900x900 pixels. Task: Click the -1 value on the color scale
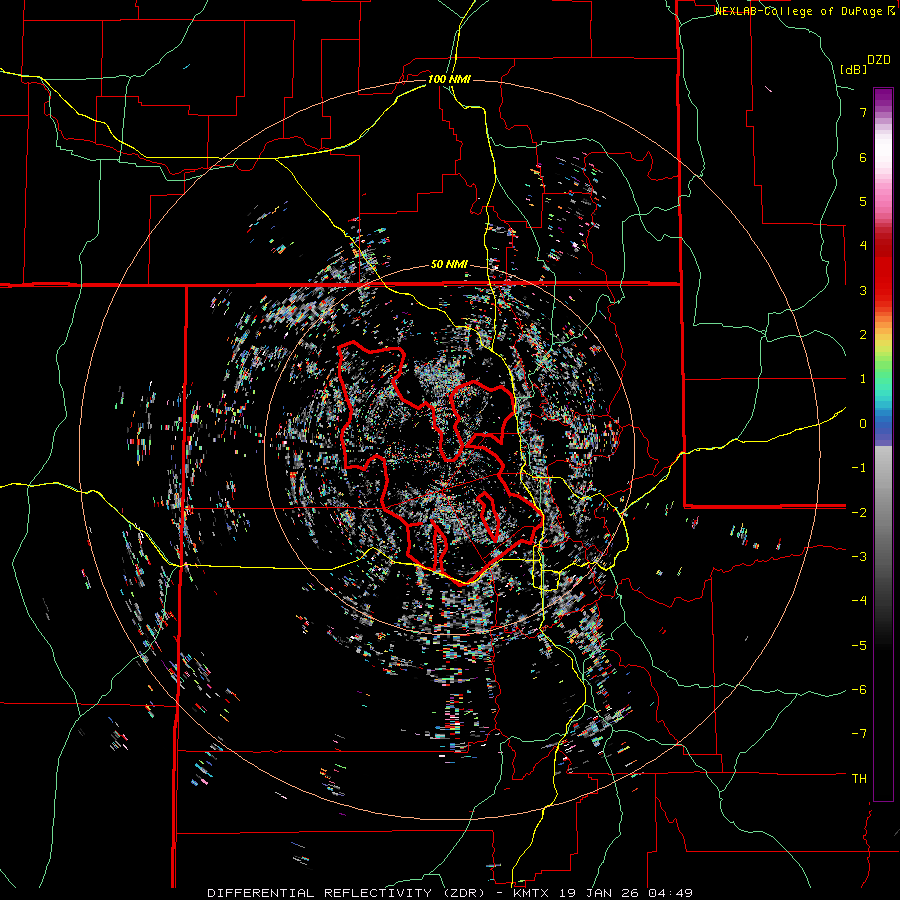[x=859, y=468]
